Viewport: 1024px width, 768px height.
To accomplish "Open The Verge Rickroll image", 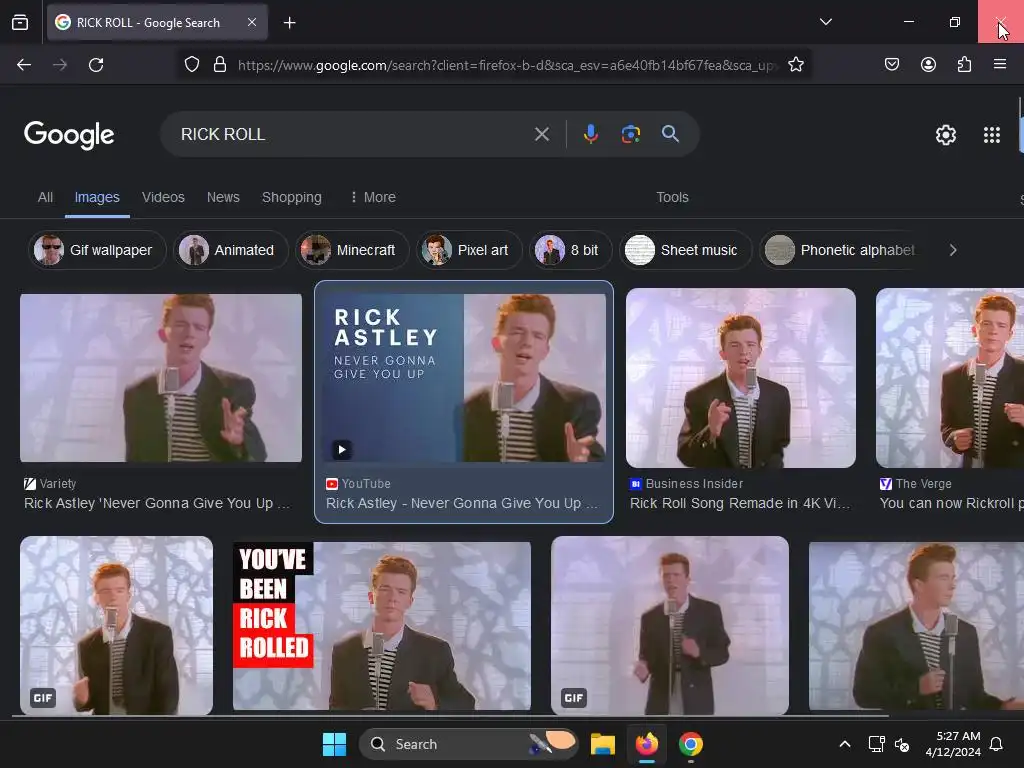I will (x=950, y=377).
